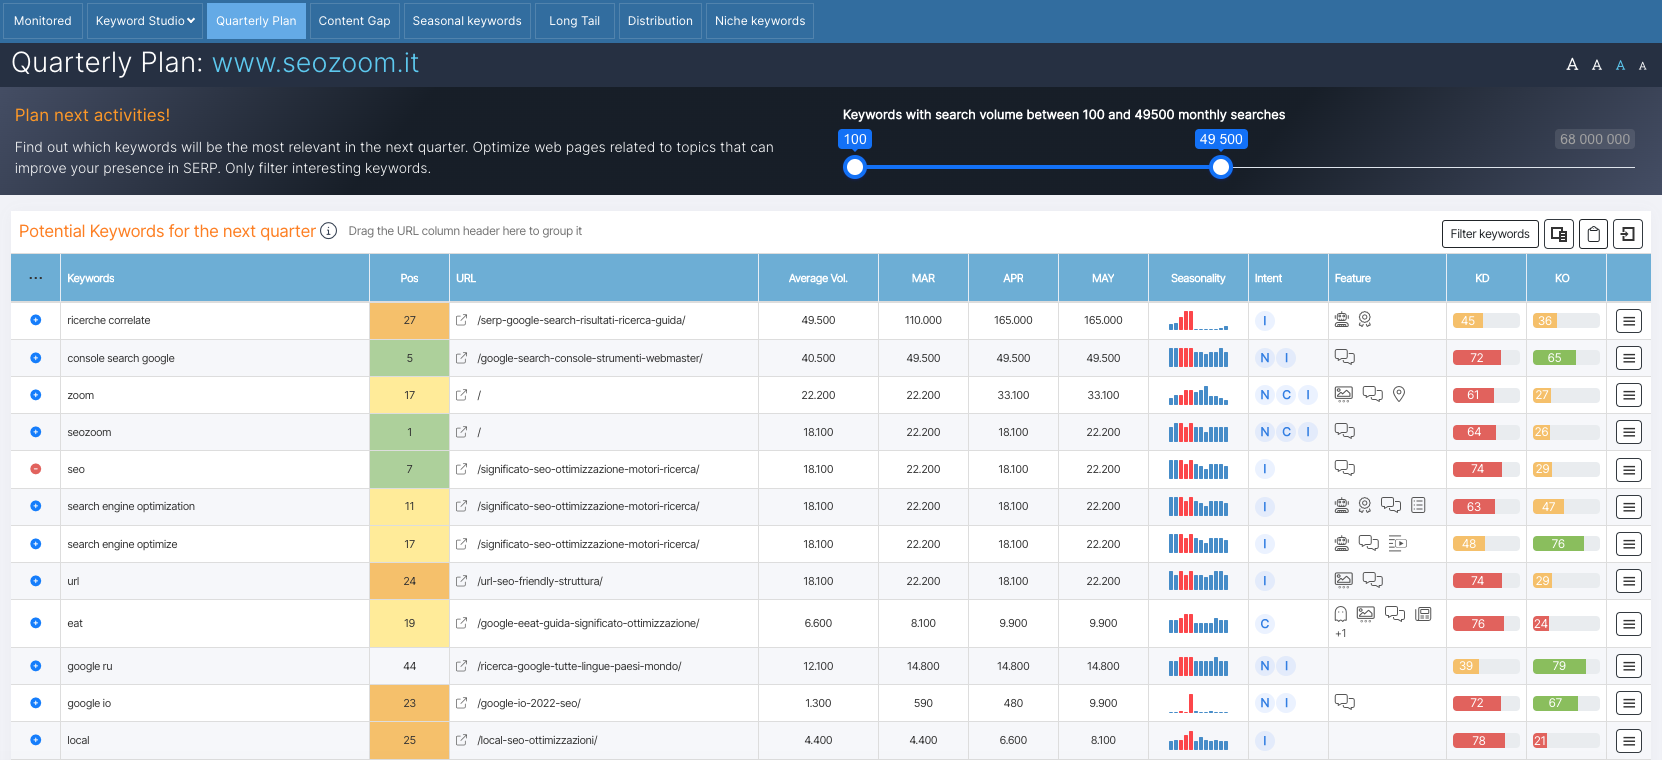The width and height of the screenshot is (1662, 760).
Task: Open the www.seozoom.it link in the title
Action: pos(315,63)
